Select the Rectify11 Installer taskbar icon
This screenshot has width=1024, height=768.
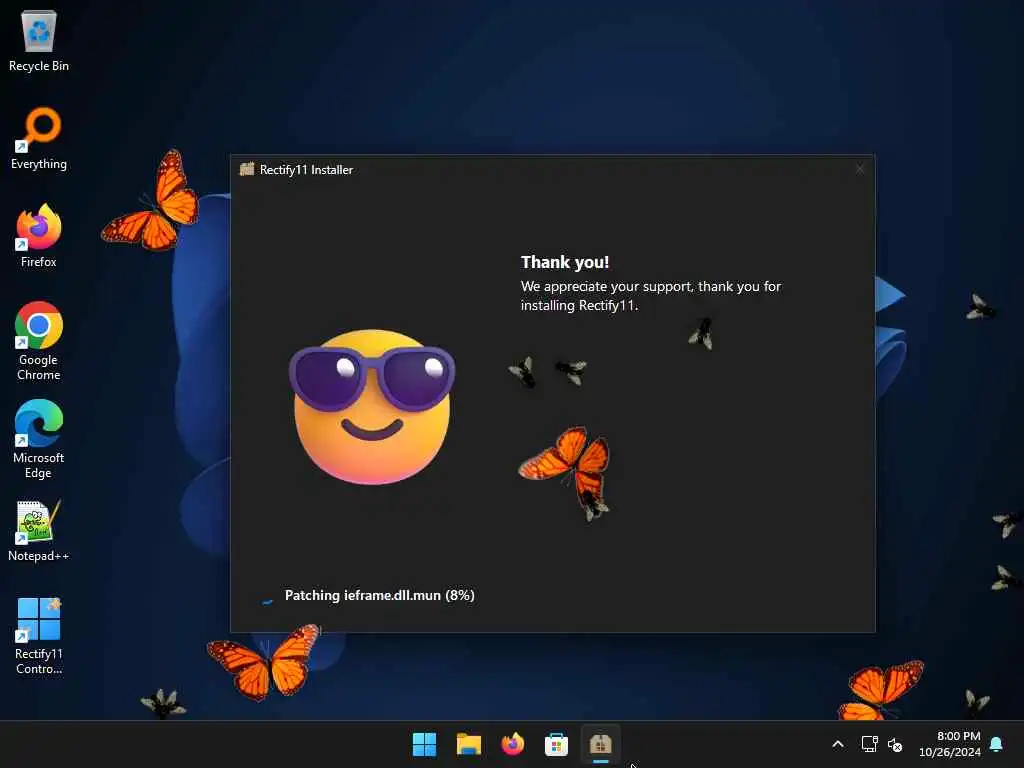pyautogui.click(x=600, y=744)
